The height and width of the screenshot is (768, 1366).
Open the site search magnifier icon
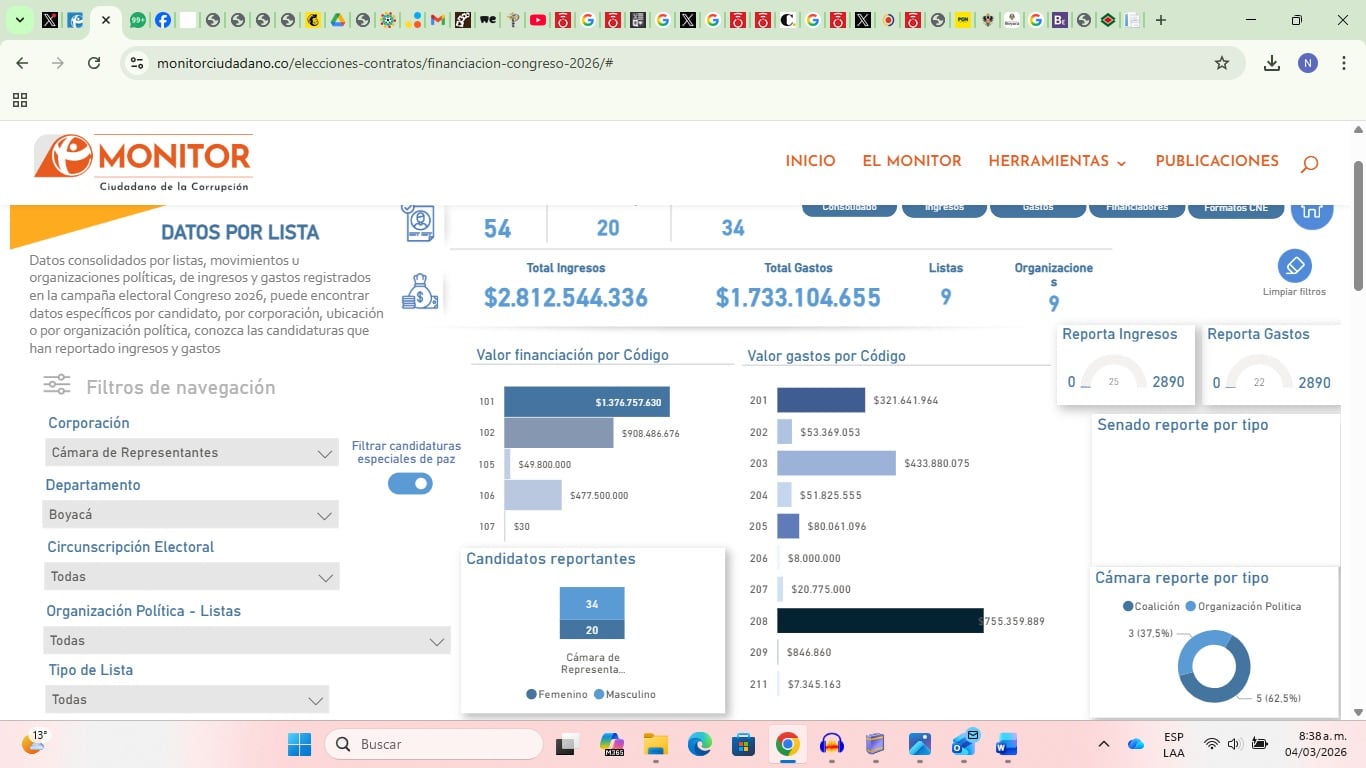coord(1309,163)
